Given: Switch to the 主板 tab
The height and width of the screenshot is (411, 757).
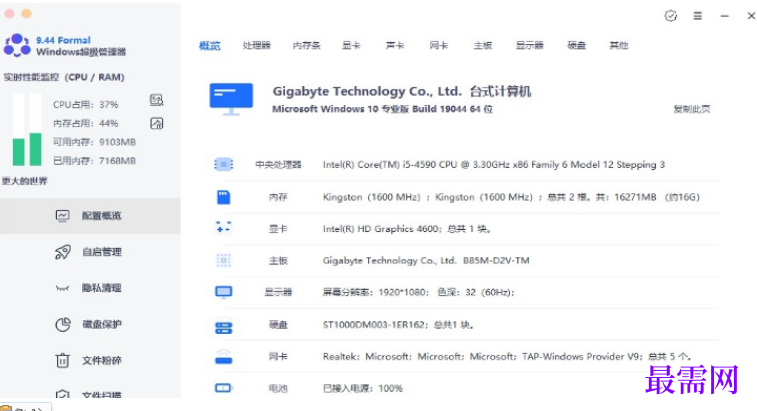Looking at the screenshot, I should click(482, 45).
